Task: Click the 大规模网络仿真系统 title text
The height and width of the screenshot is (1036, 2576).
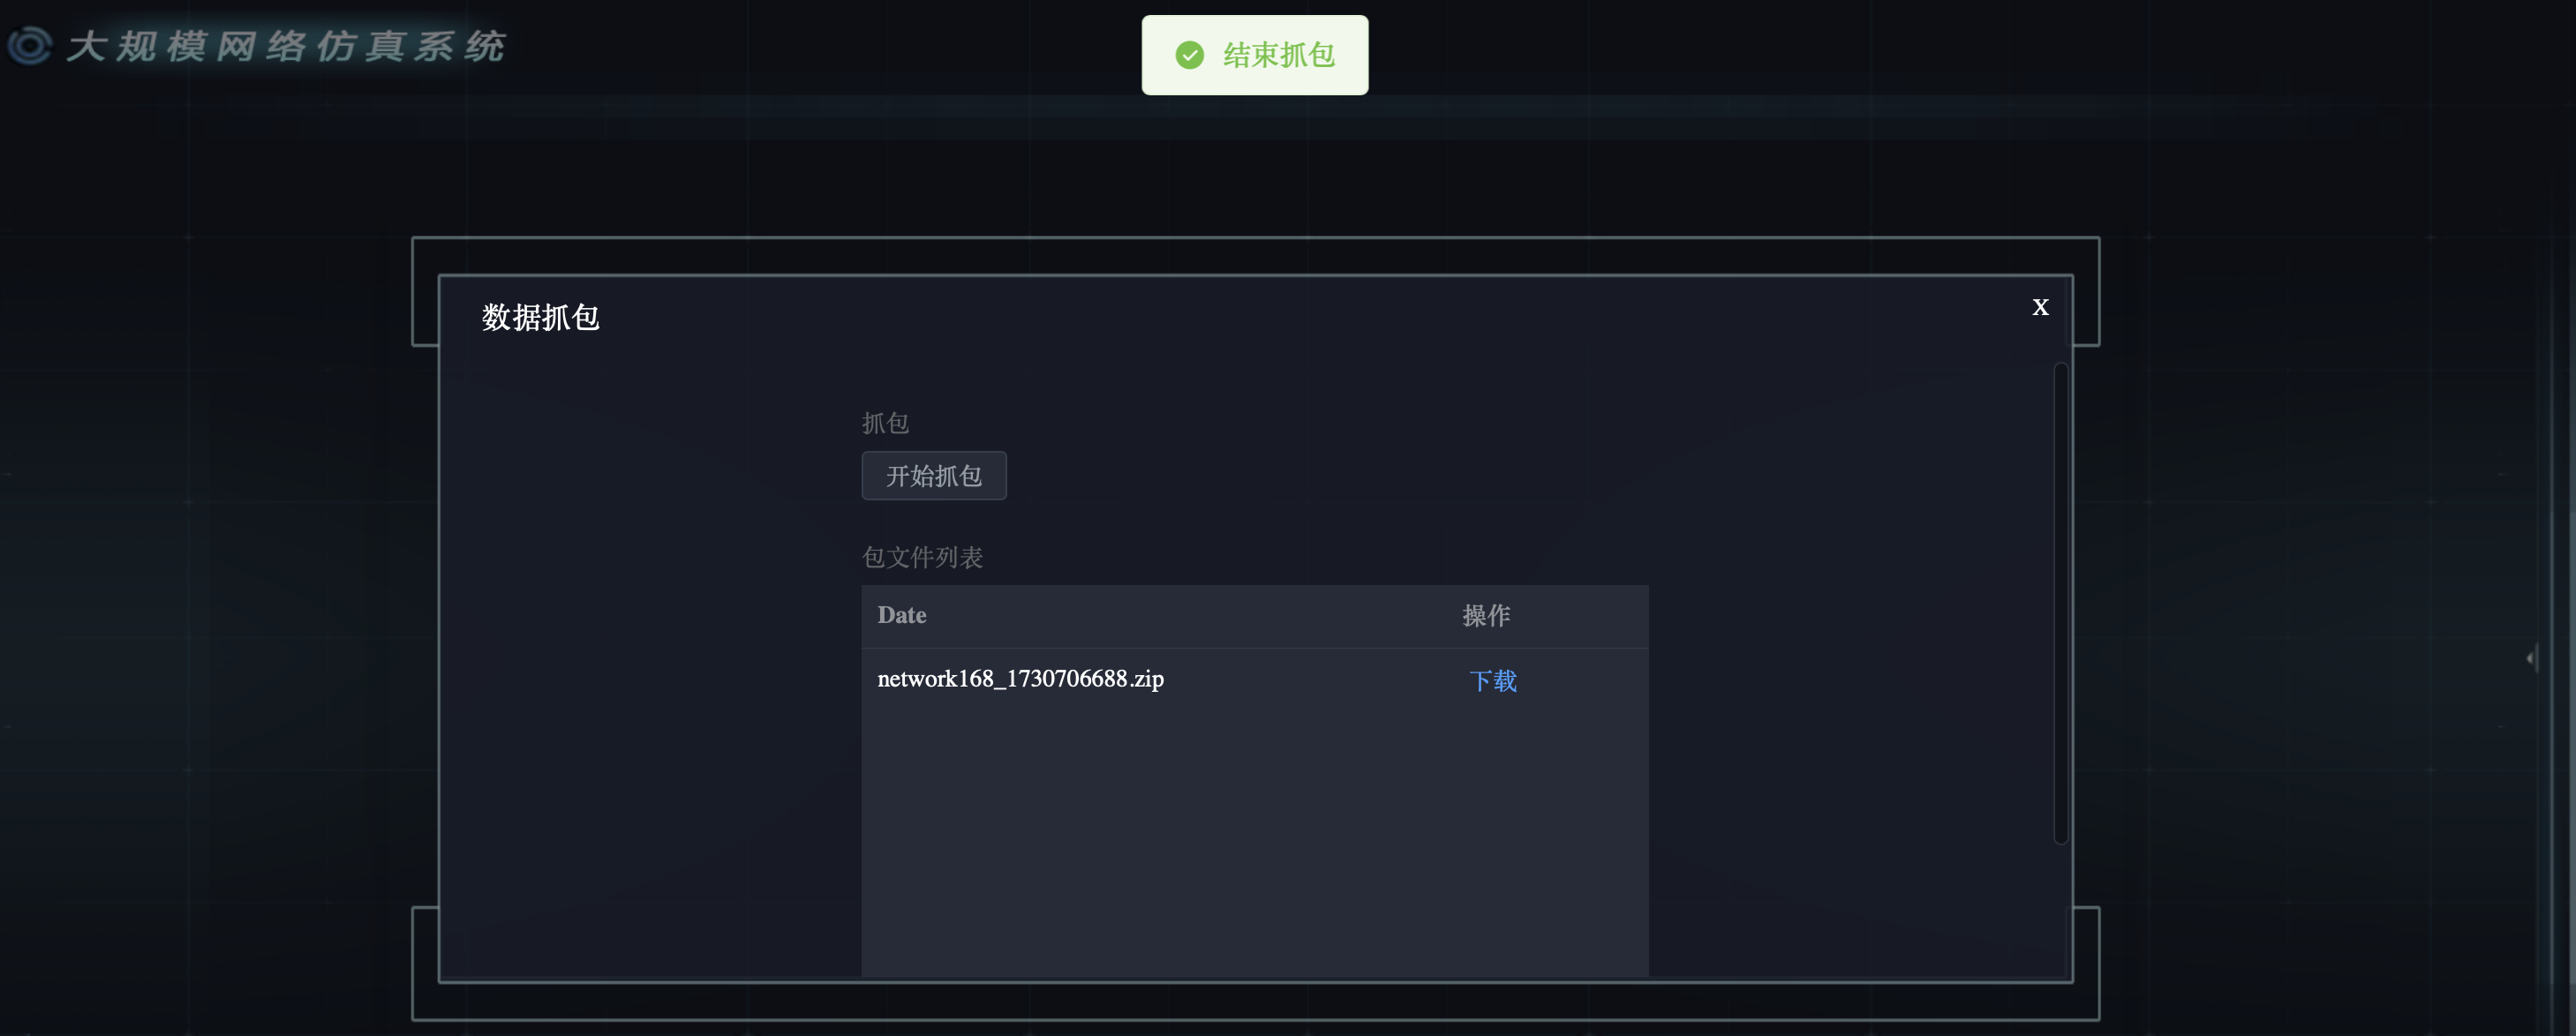Action: [286, 46]
